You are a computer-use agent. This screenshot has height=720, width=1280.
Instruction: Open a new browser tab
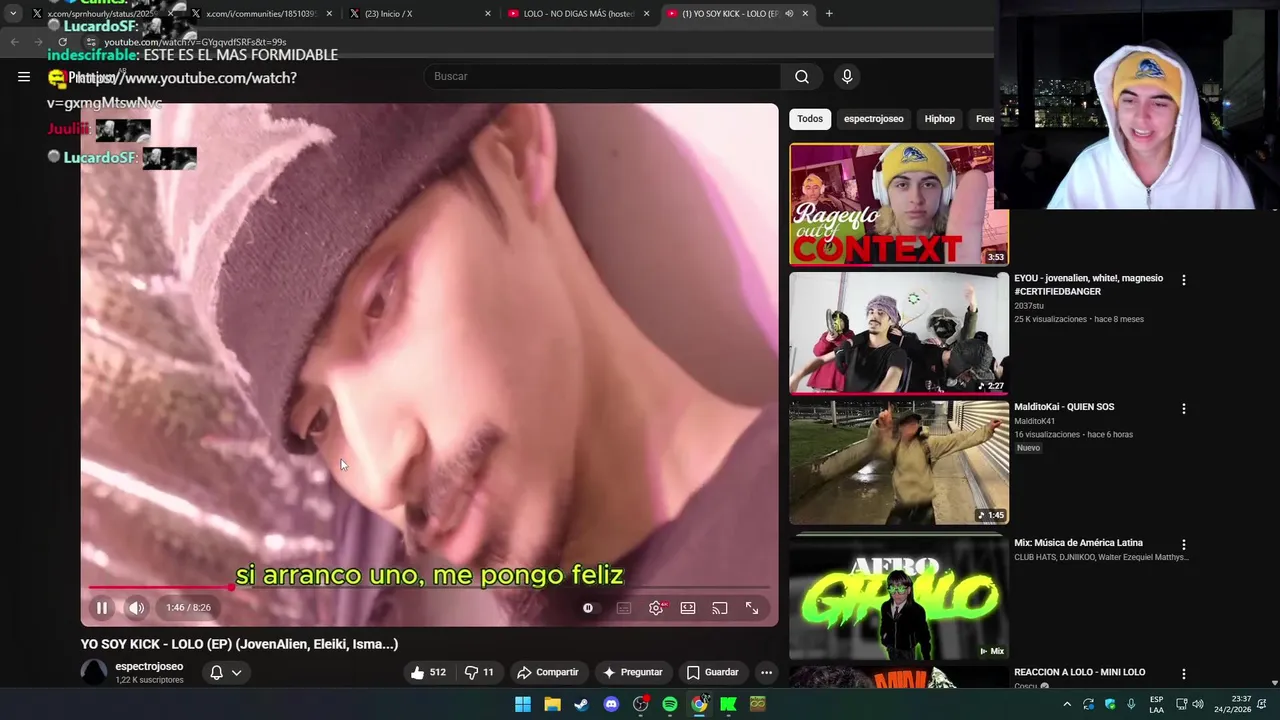(829, 13)
